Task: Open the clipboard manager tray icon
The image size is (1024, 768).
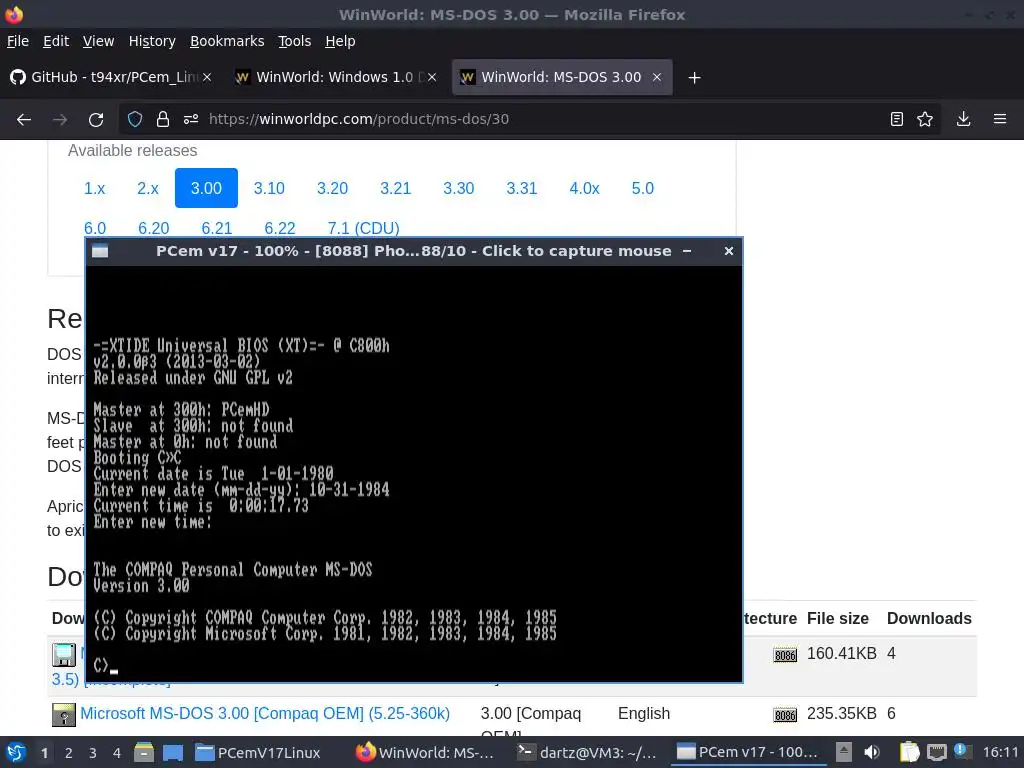Action: click(909, 752)
